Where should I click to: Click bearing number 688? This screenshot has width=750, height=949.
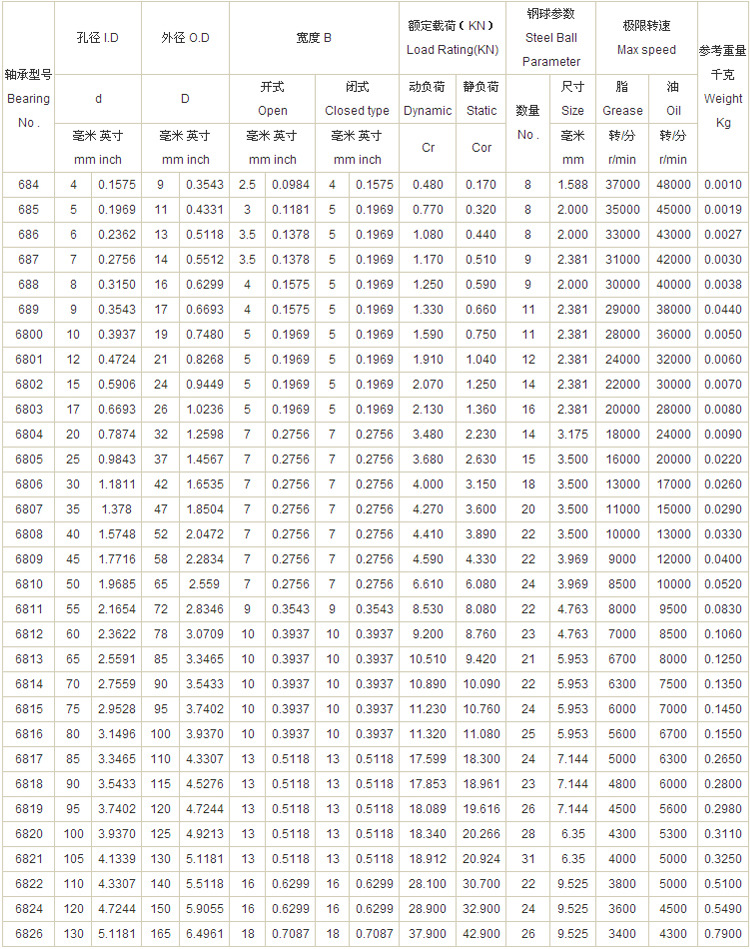pyautogui.click(x=28, y=284)
